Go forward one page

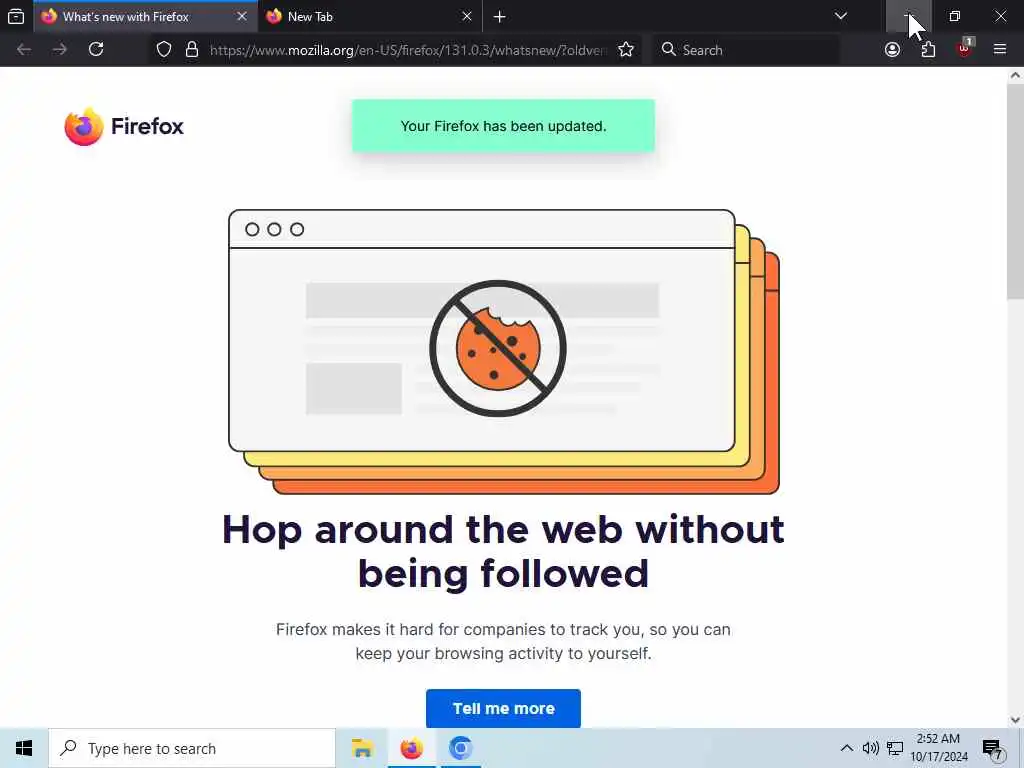59,50
